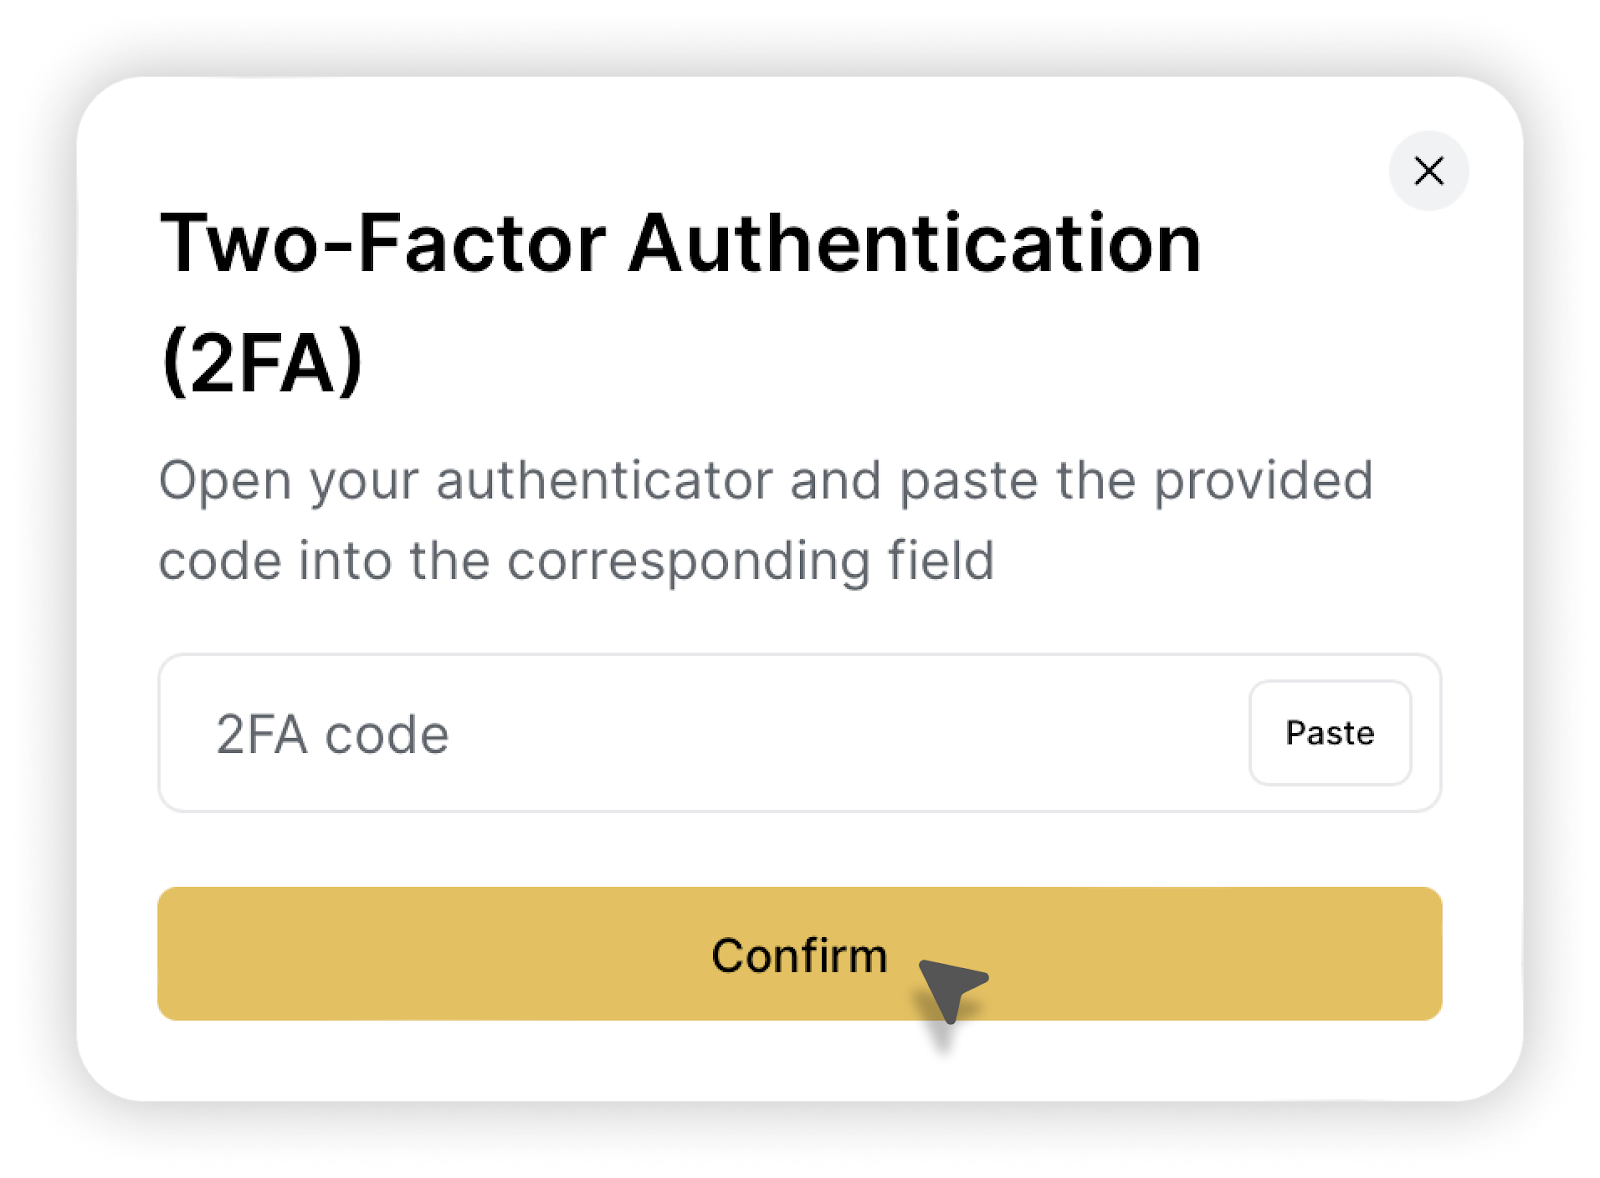Dismiss the 2FA popup with the X

pyautogui.click(x=1429, y=171)
